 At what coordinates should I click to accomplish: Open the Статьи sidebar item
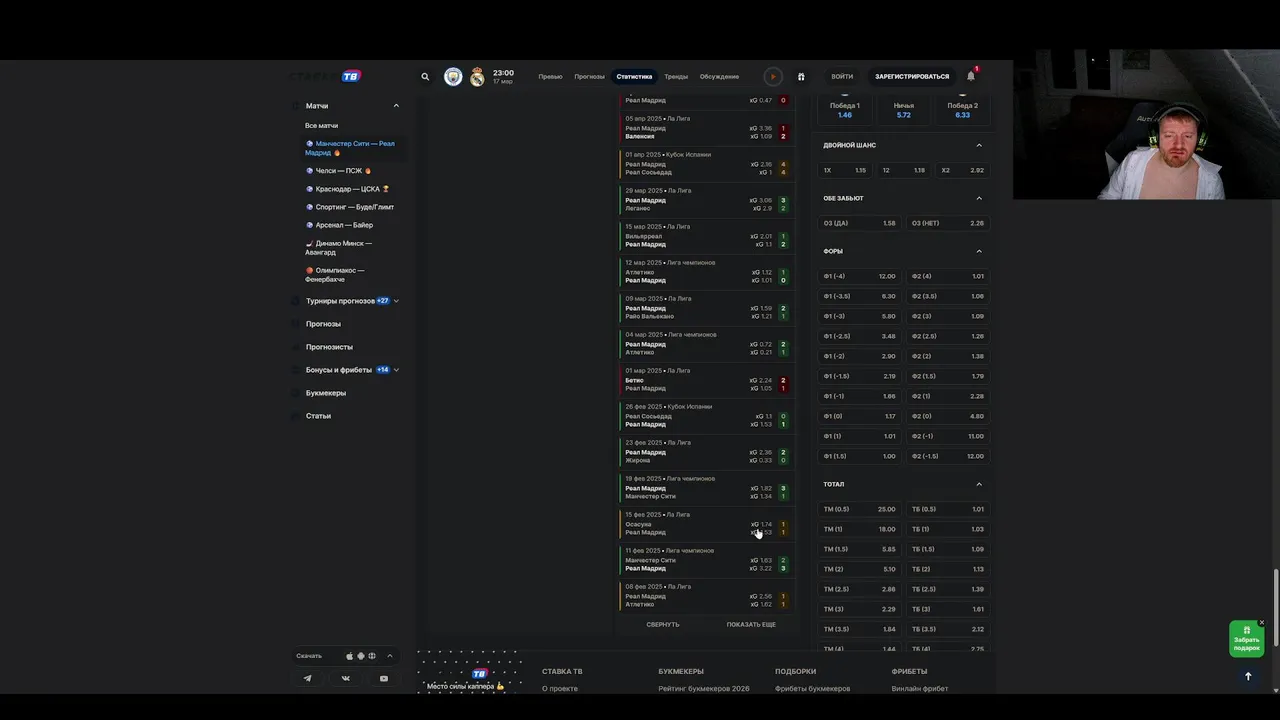(x=318, y=416)
